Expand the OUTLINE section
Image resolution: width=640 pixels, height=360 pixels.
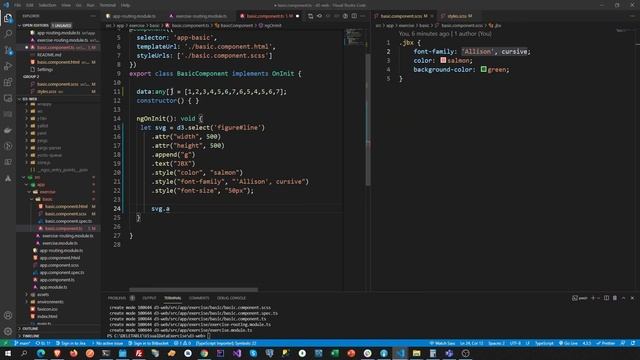click(x=58, y=329)
